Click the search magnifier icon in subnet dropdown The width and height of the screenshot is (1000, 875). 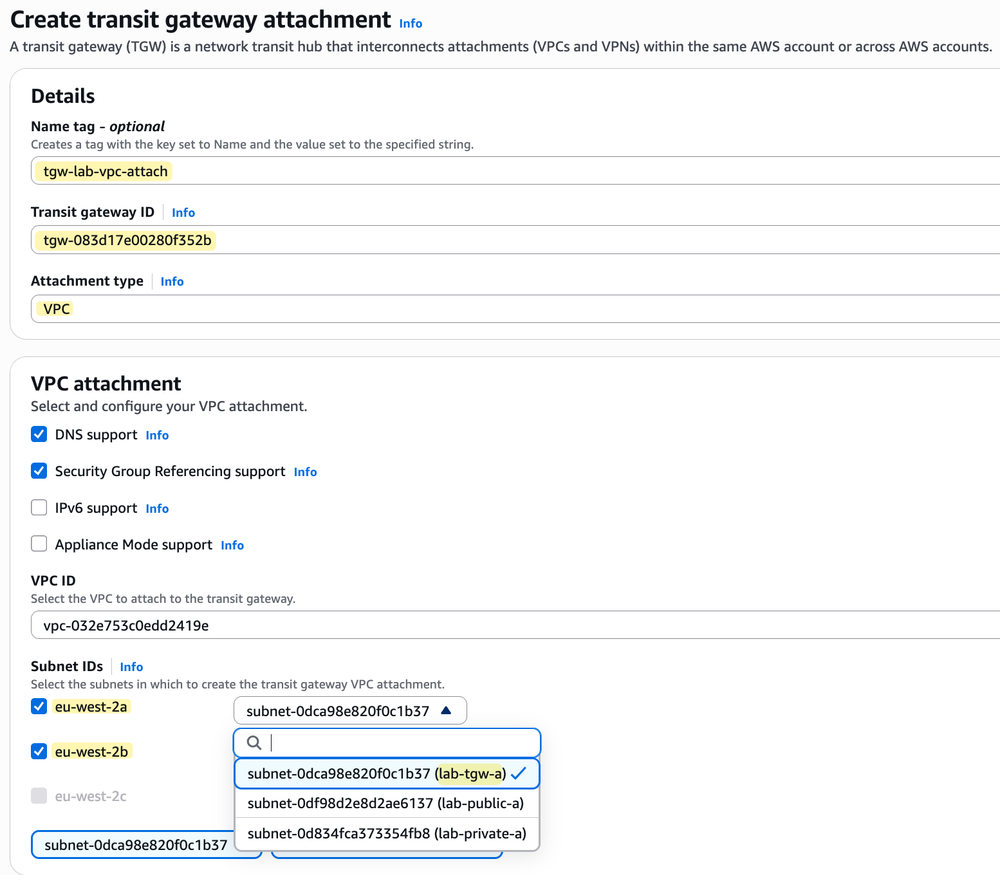(253, 742)
